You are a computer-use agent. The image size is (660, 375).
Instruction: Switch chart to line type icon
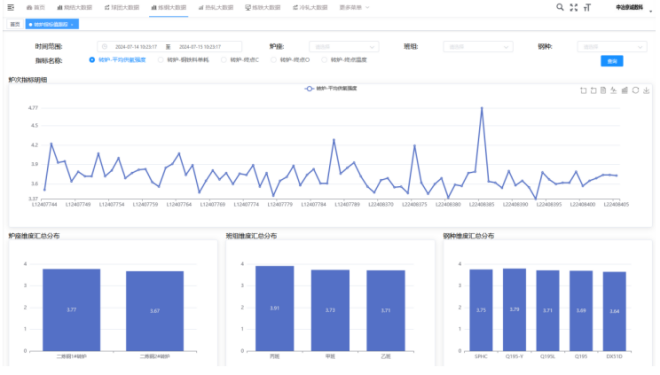coord(614,90)
